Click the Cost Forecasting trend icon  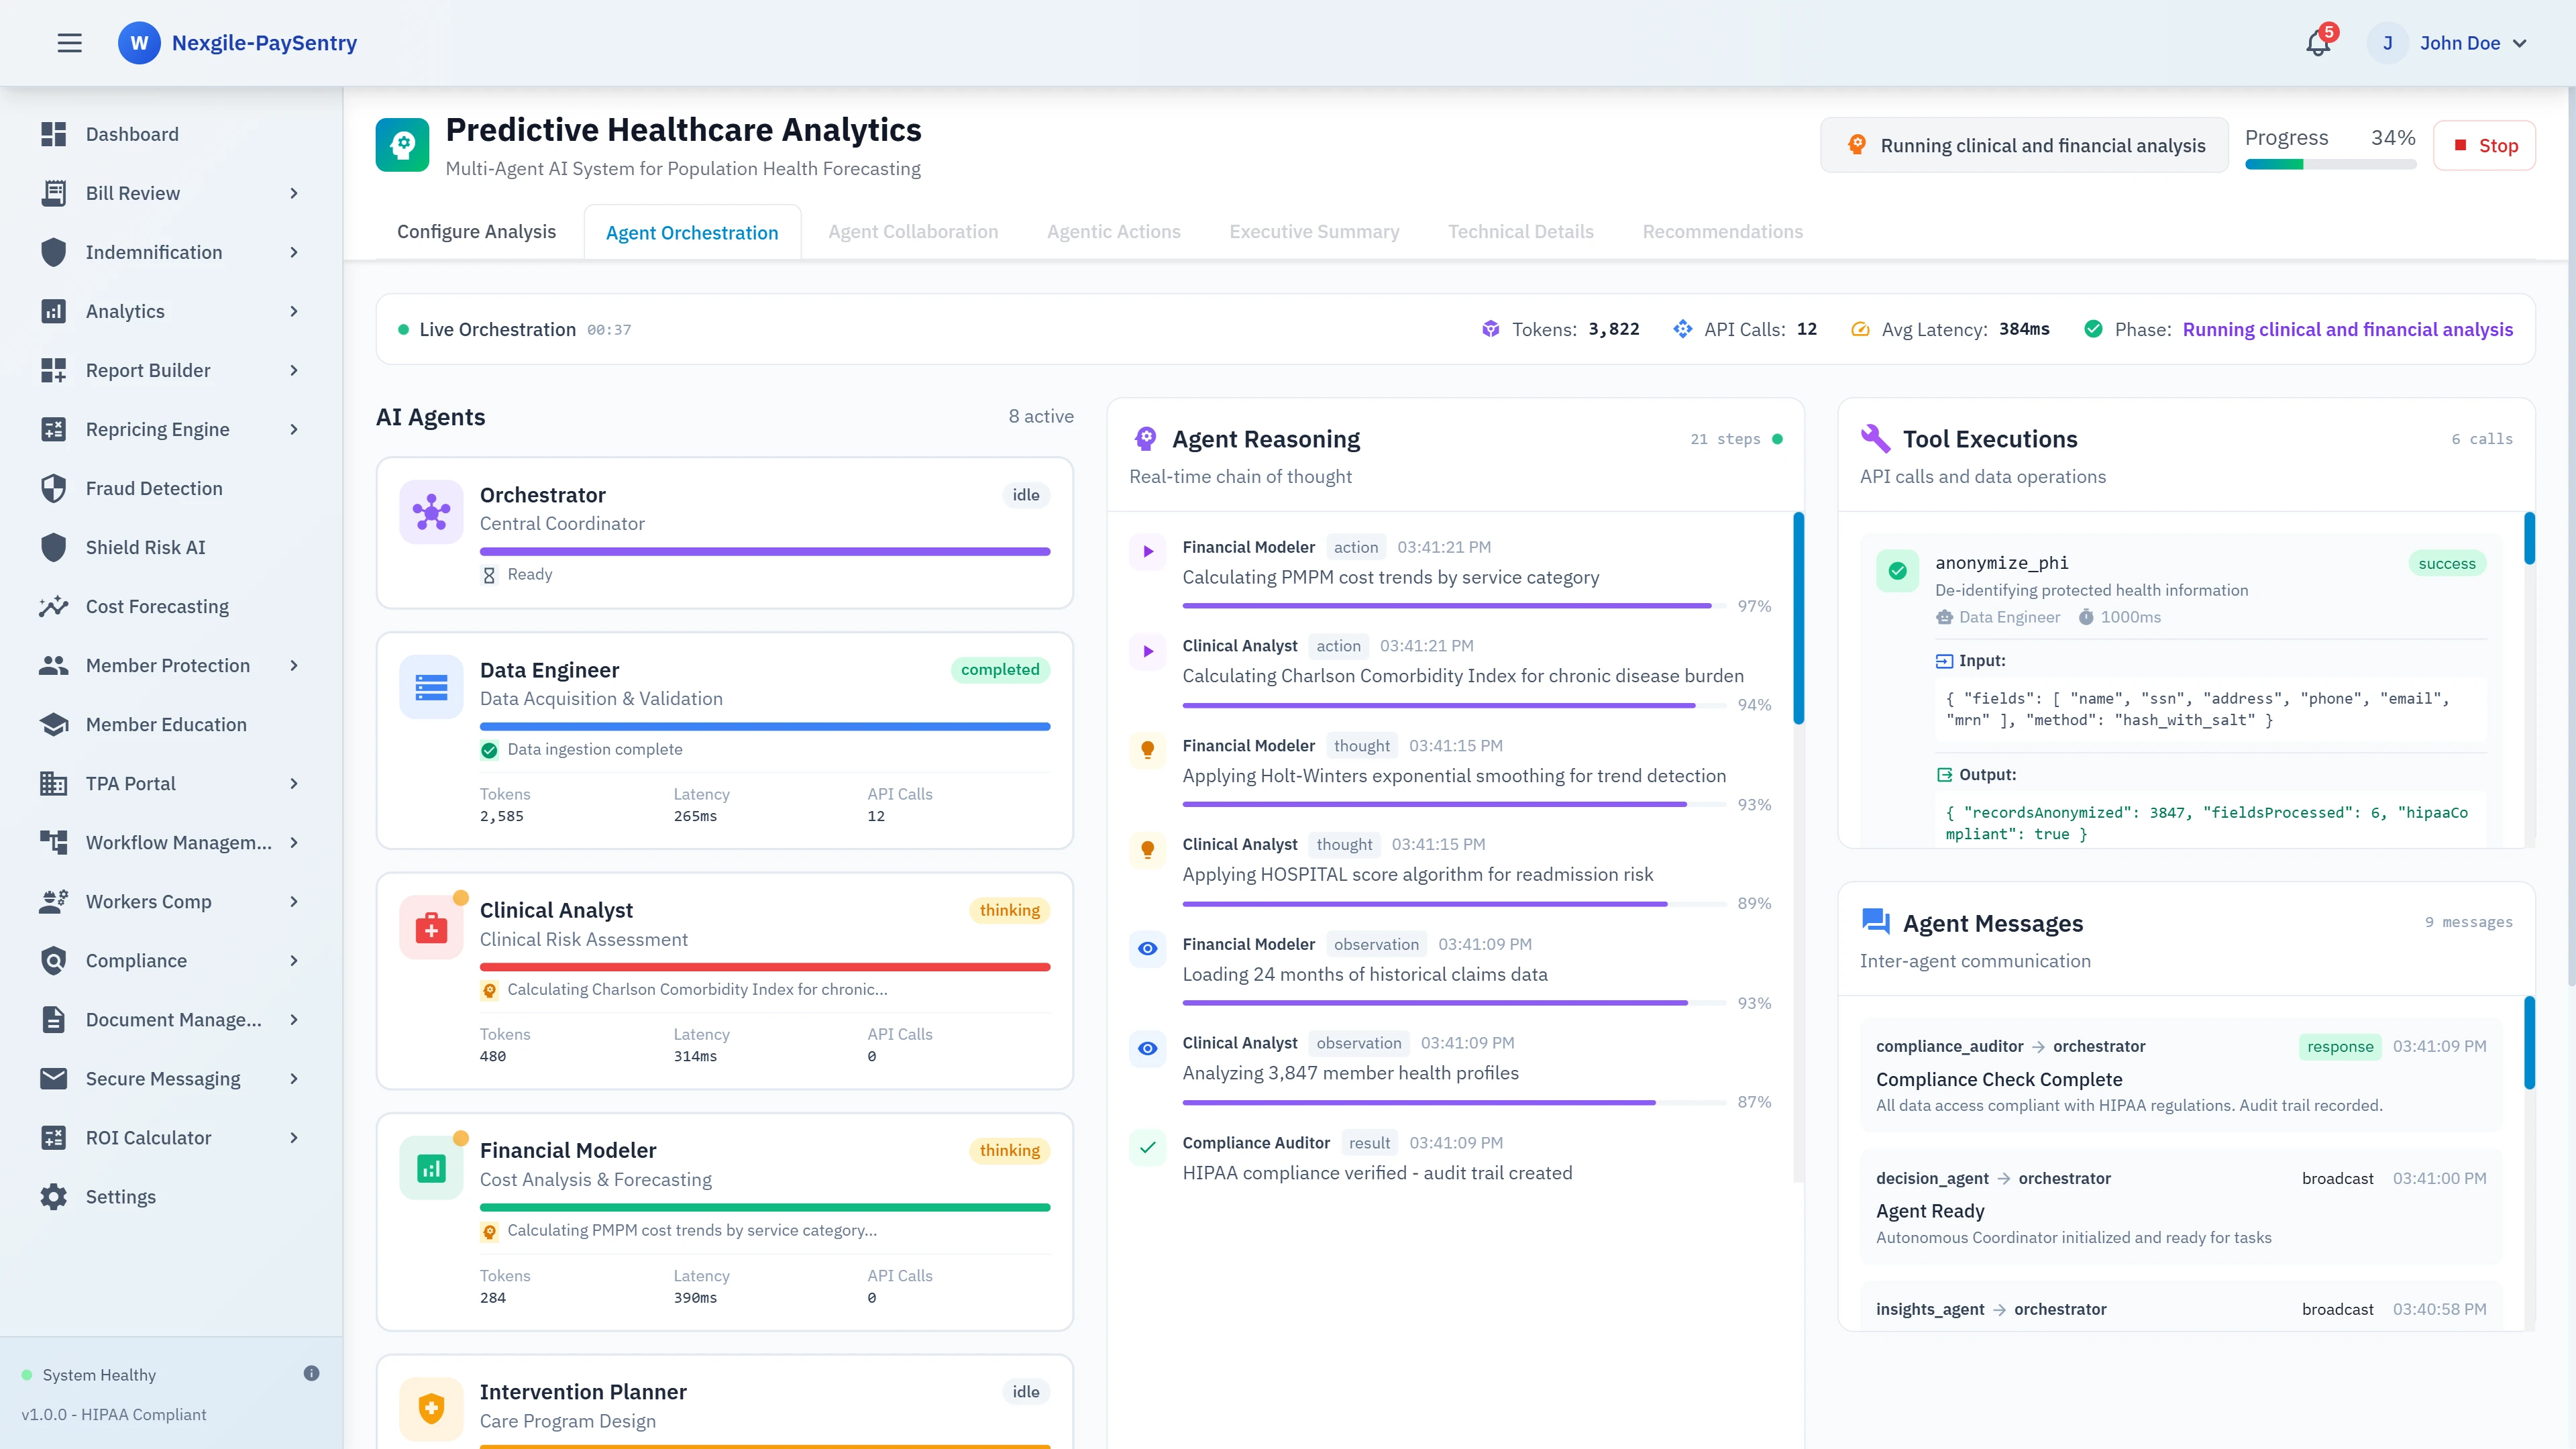[x=53, y=606]
